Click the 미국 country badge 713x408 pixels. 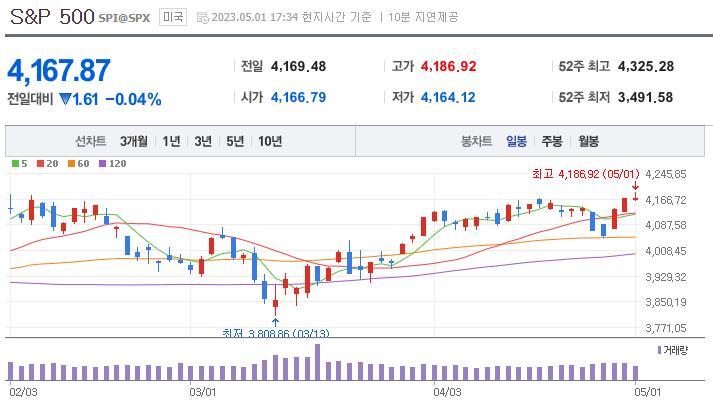point(173,17)
